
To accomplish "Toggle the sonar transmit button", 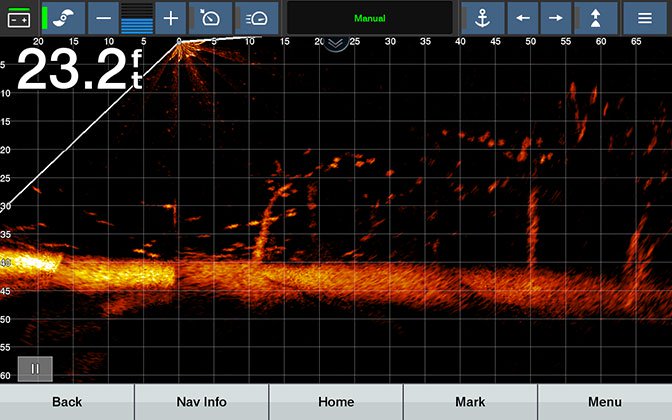I will [63, 18].
